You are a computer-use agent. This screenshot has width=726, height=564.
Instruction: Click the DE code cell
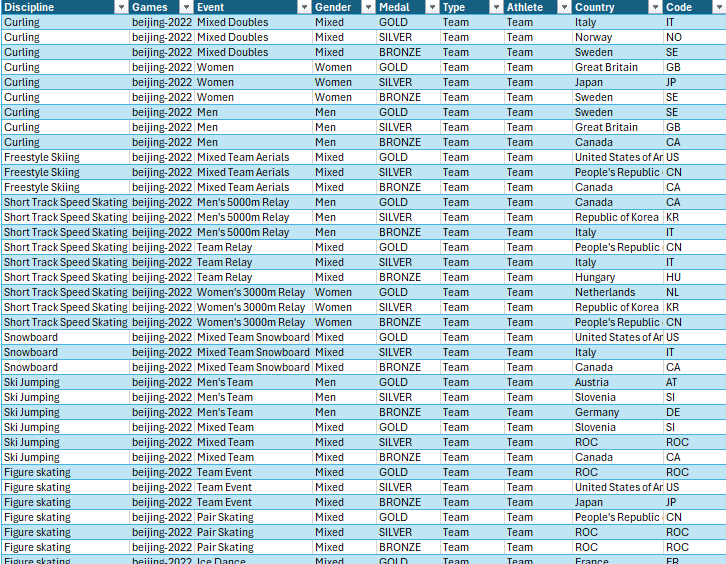[695, 412]
